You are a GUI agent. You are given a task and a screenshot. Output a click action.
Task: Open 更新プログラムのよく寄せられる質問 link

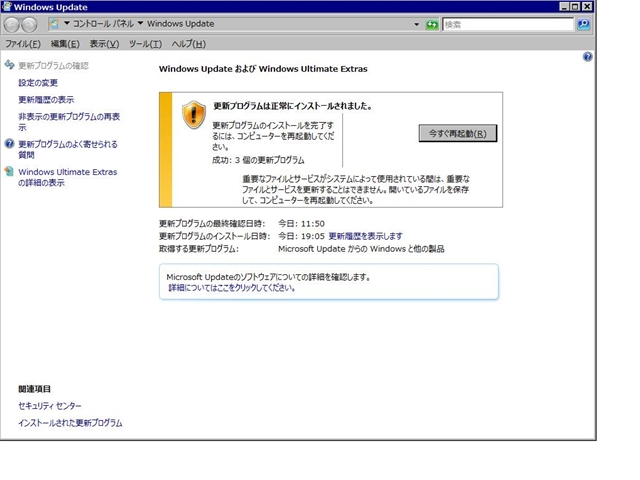pyautogui.click(x=68, y=149)
